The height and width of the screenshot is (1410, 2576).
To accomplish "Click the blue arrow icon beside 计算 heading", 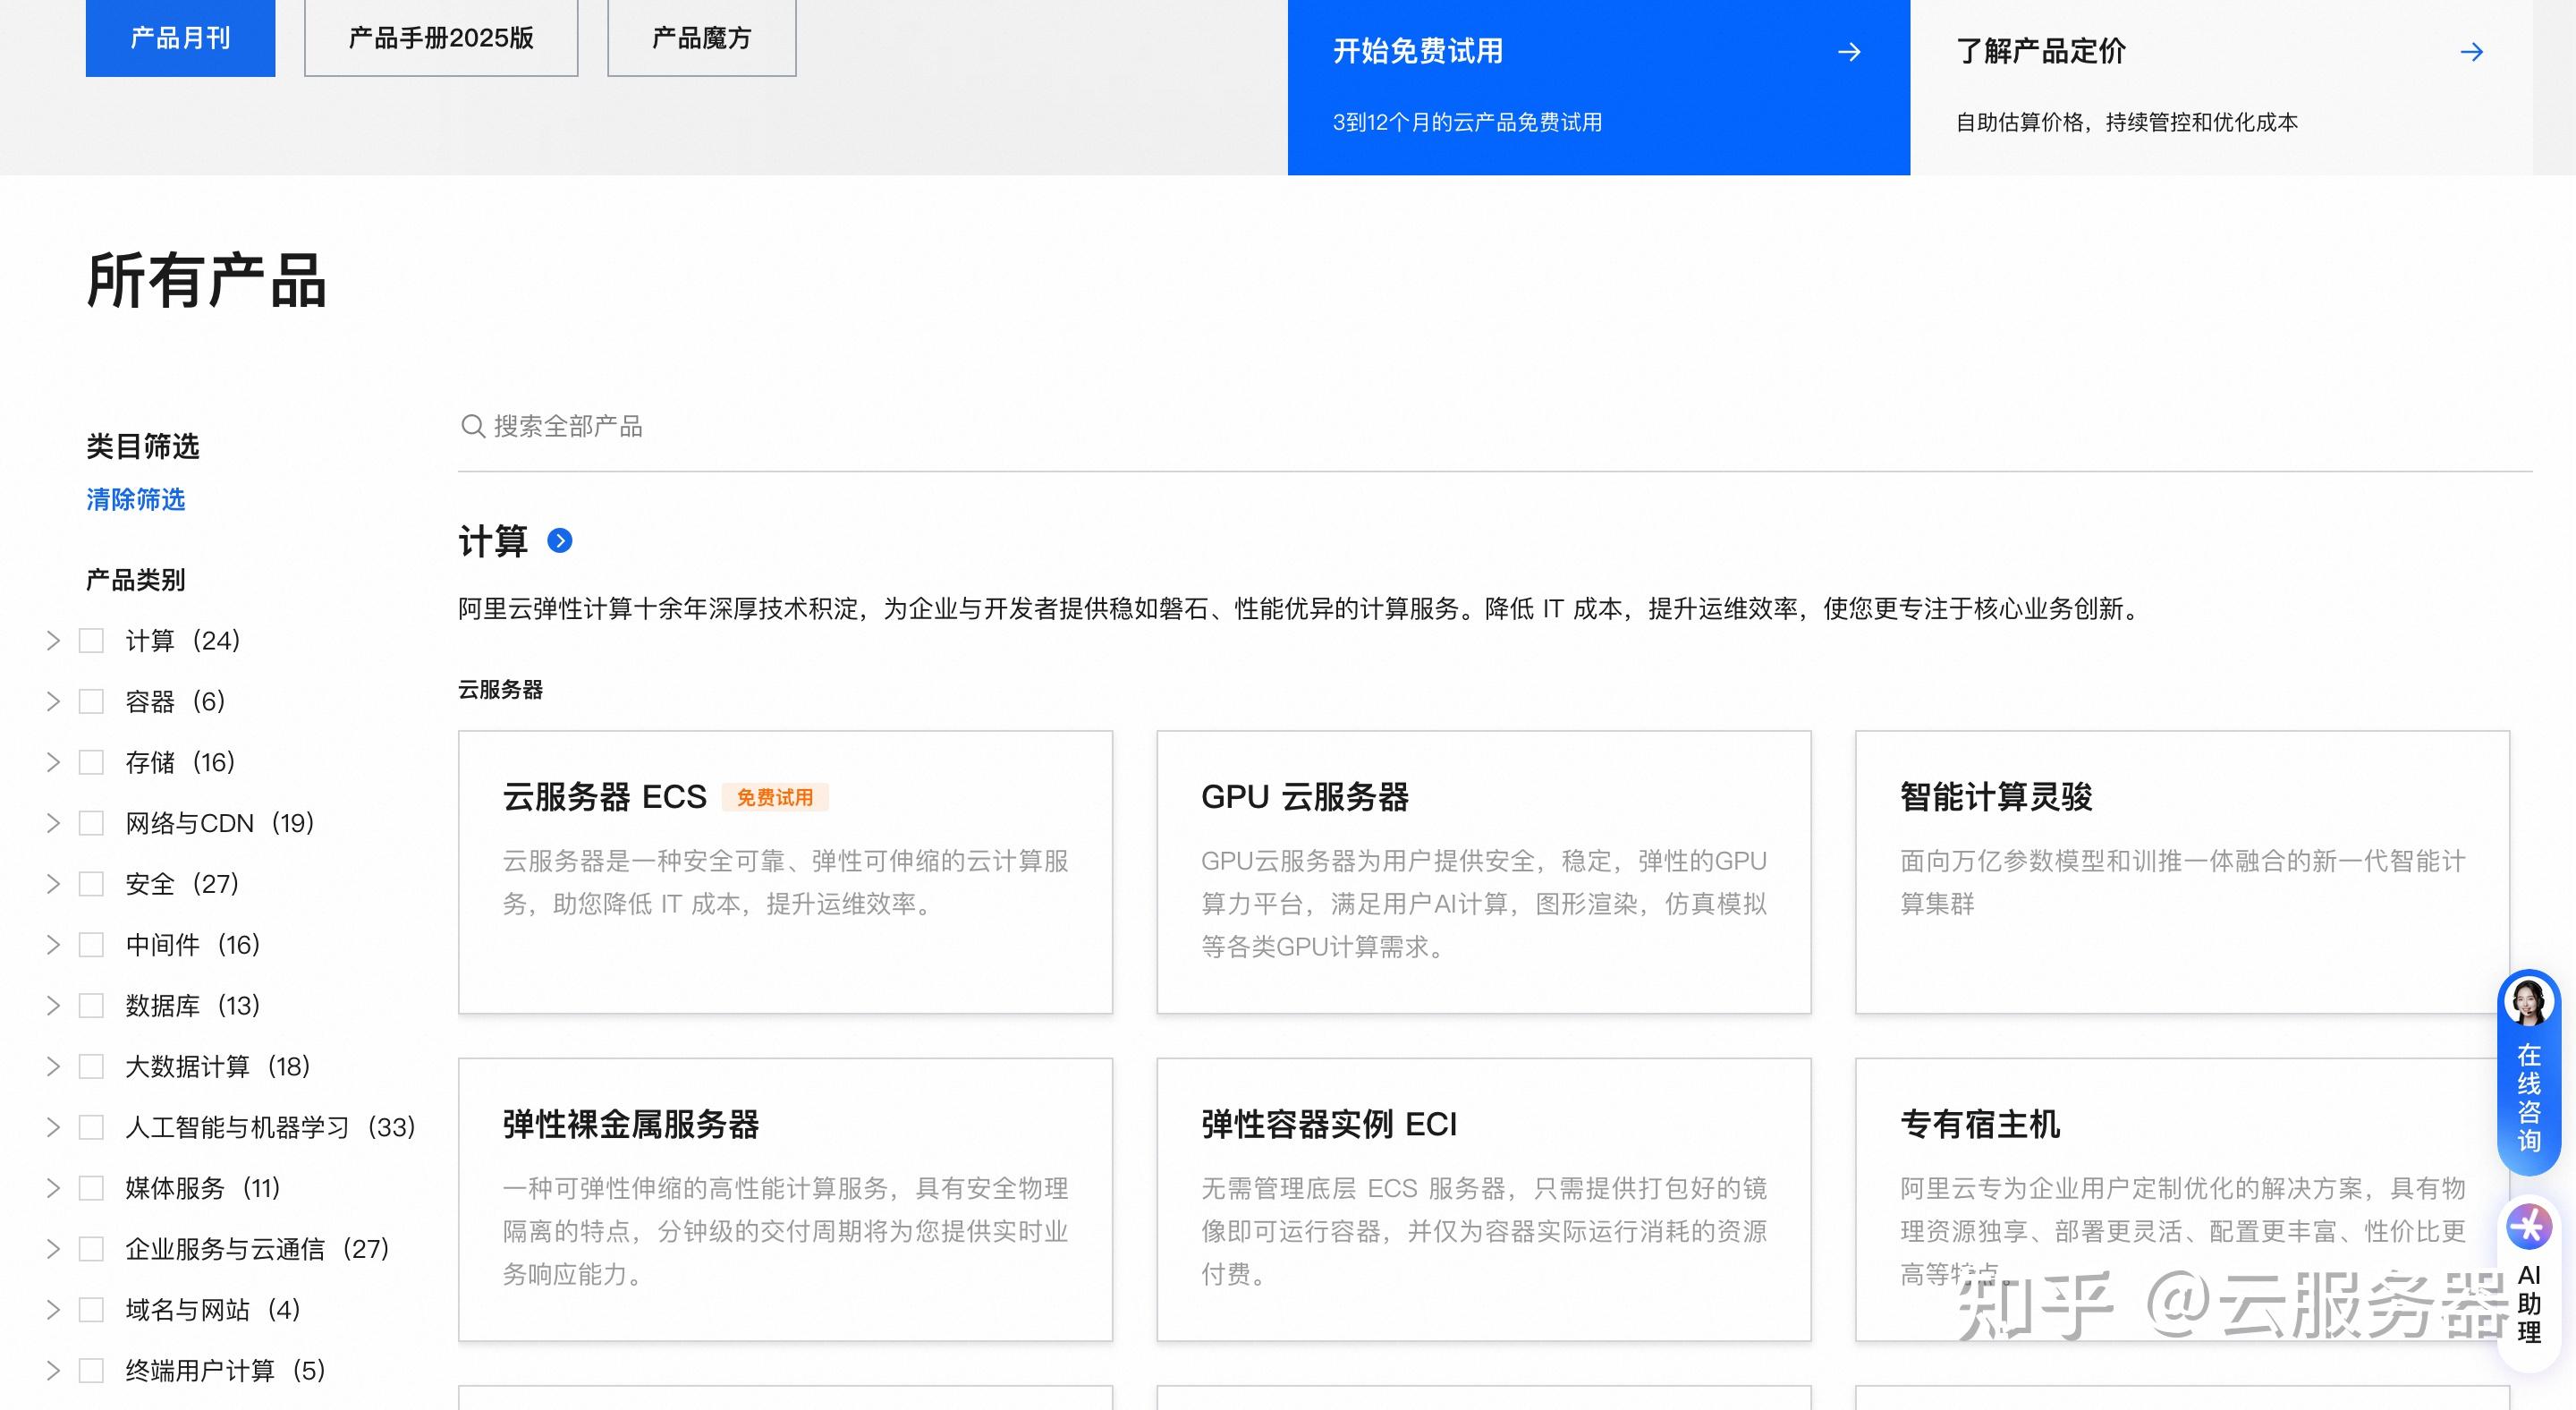I will [x=558, y=541].
